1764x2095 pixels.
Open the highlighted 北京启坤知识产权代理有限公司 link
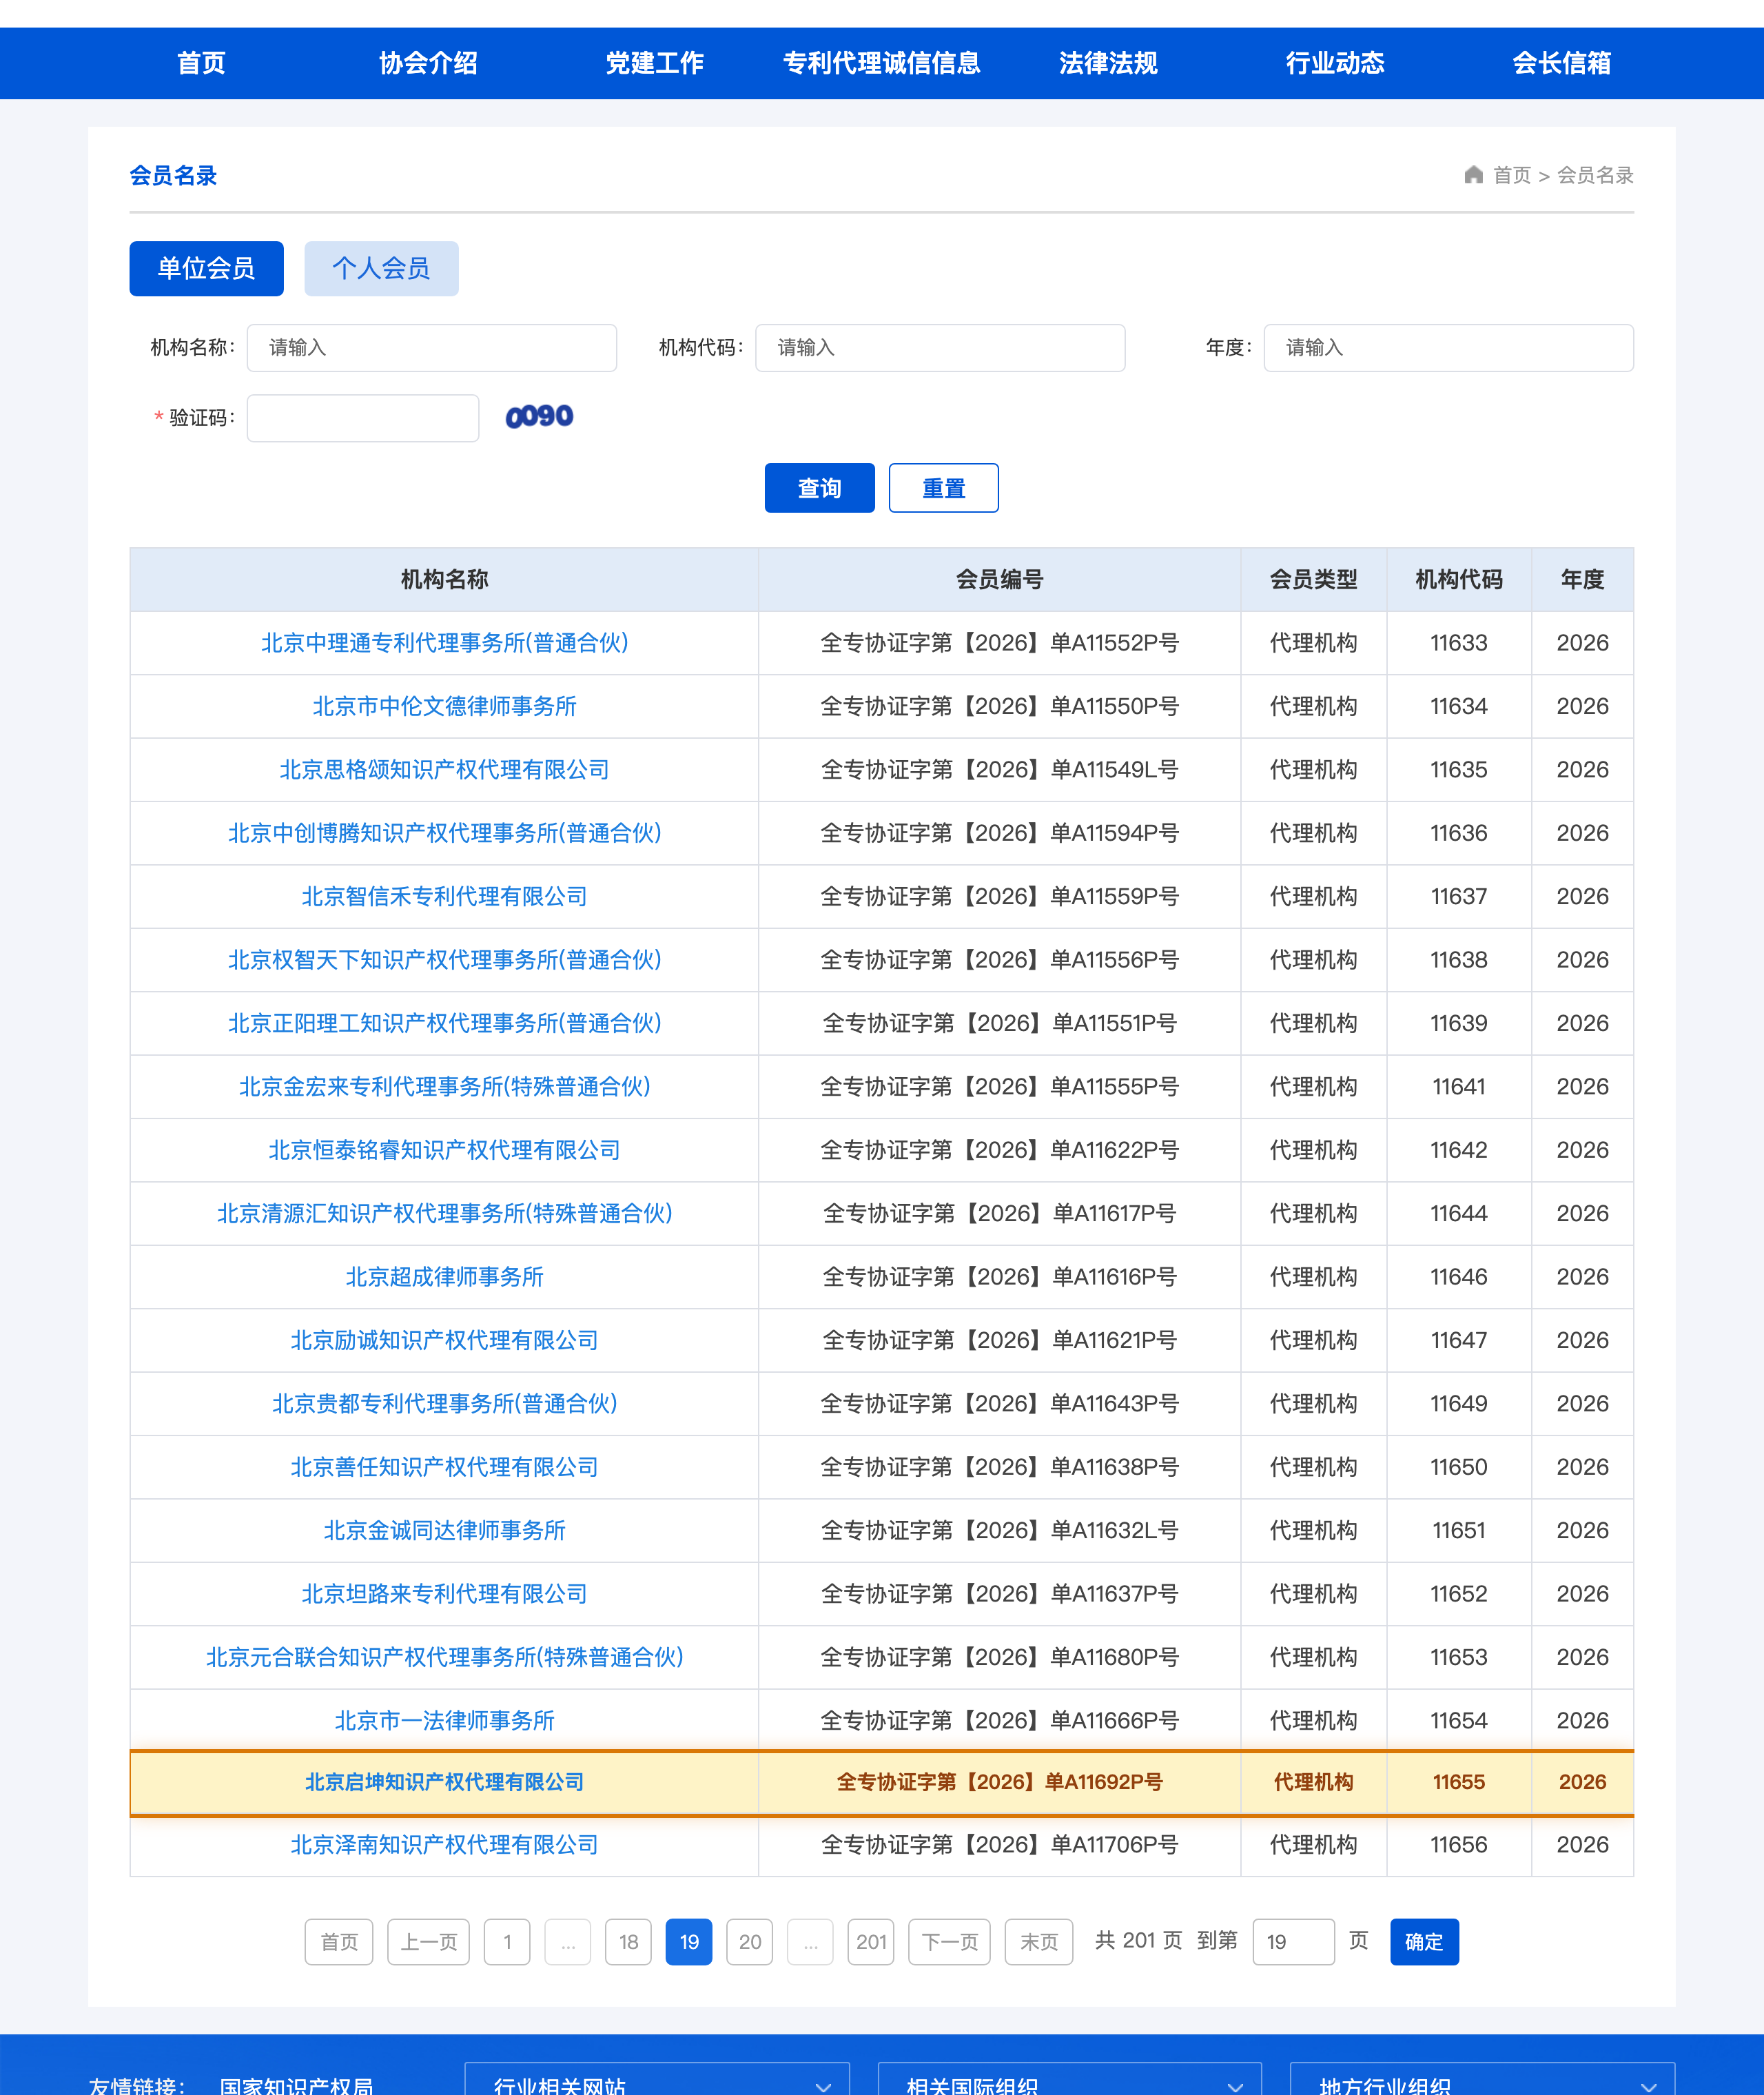pyautogui.click(x=444, y=1782)
